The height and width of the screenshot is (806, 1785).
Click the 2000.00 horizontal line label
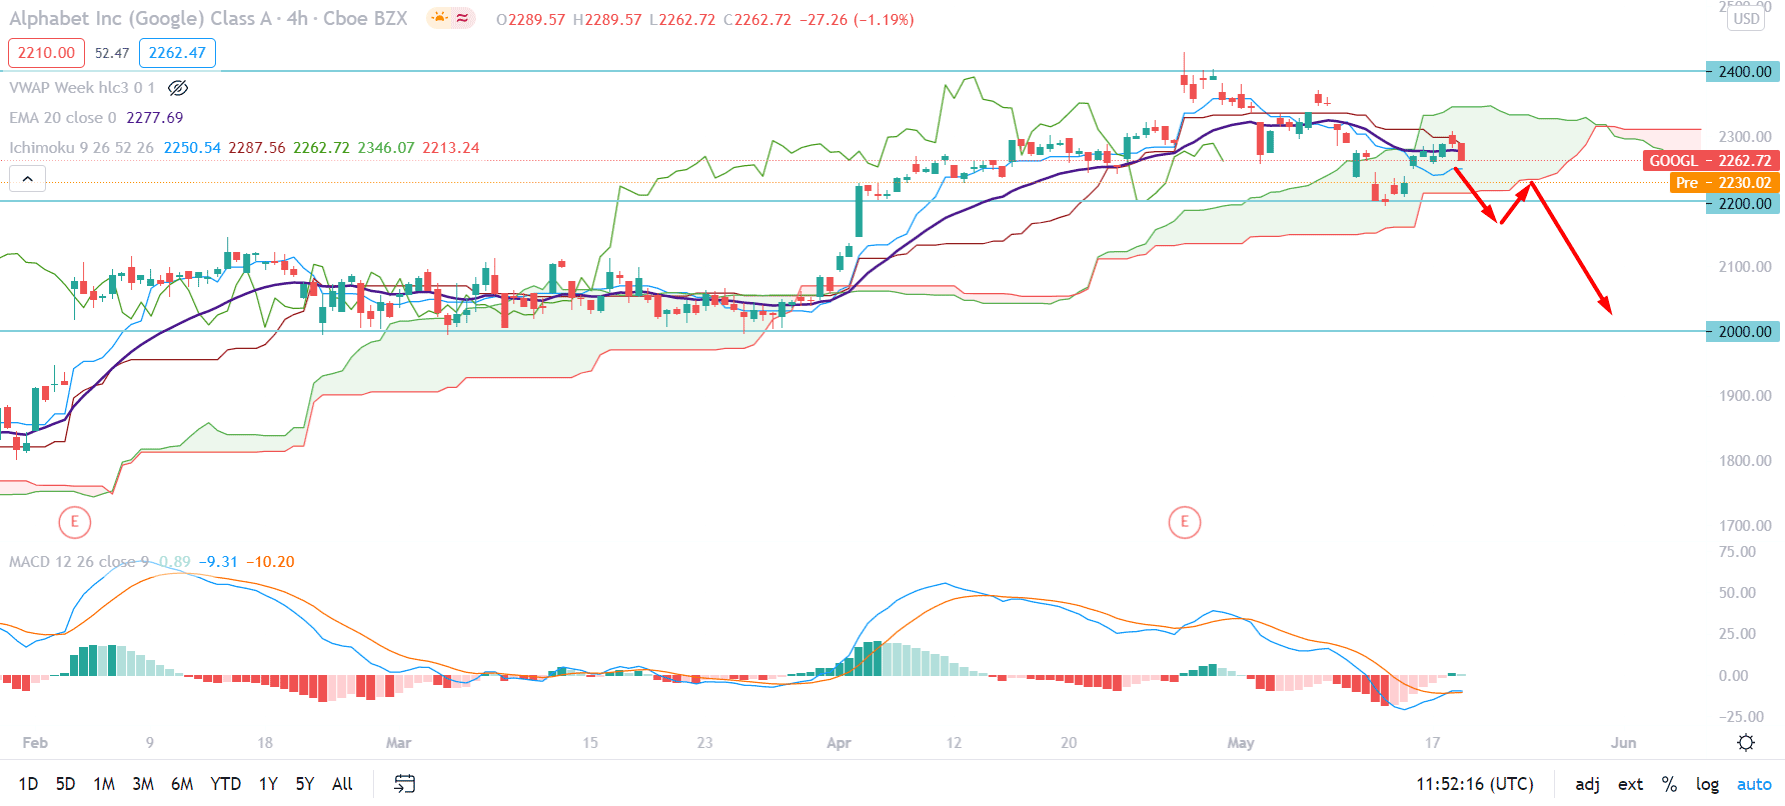tap(1744, 331)
